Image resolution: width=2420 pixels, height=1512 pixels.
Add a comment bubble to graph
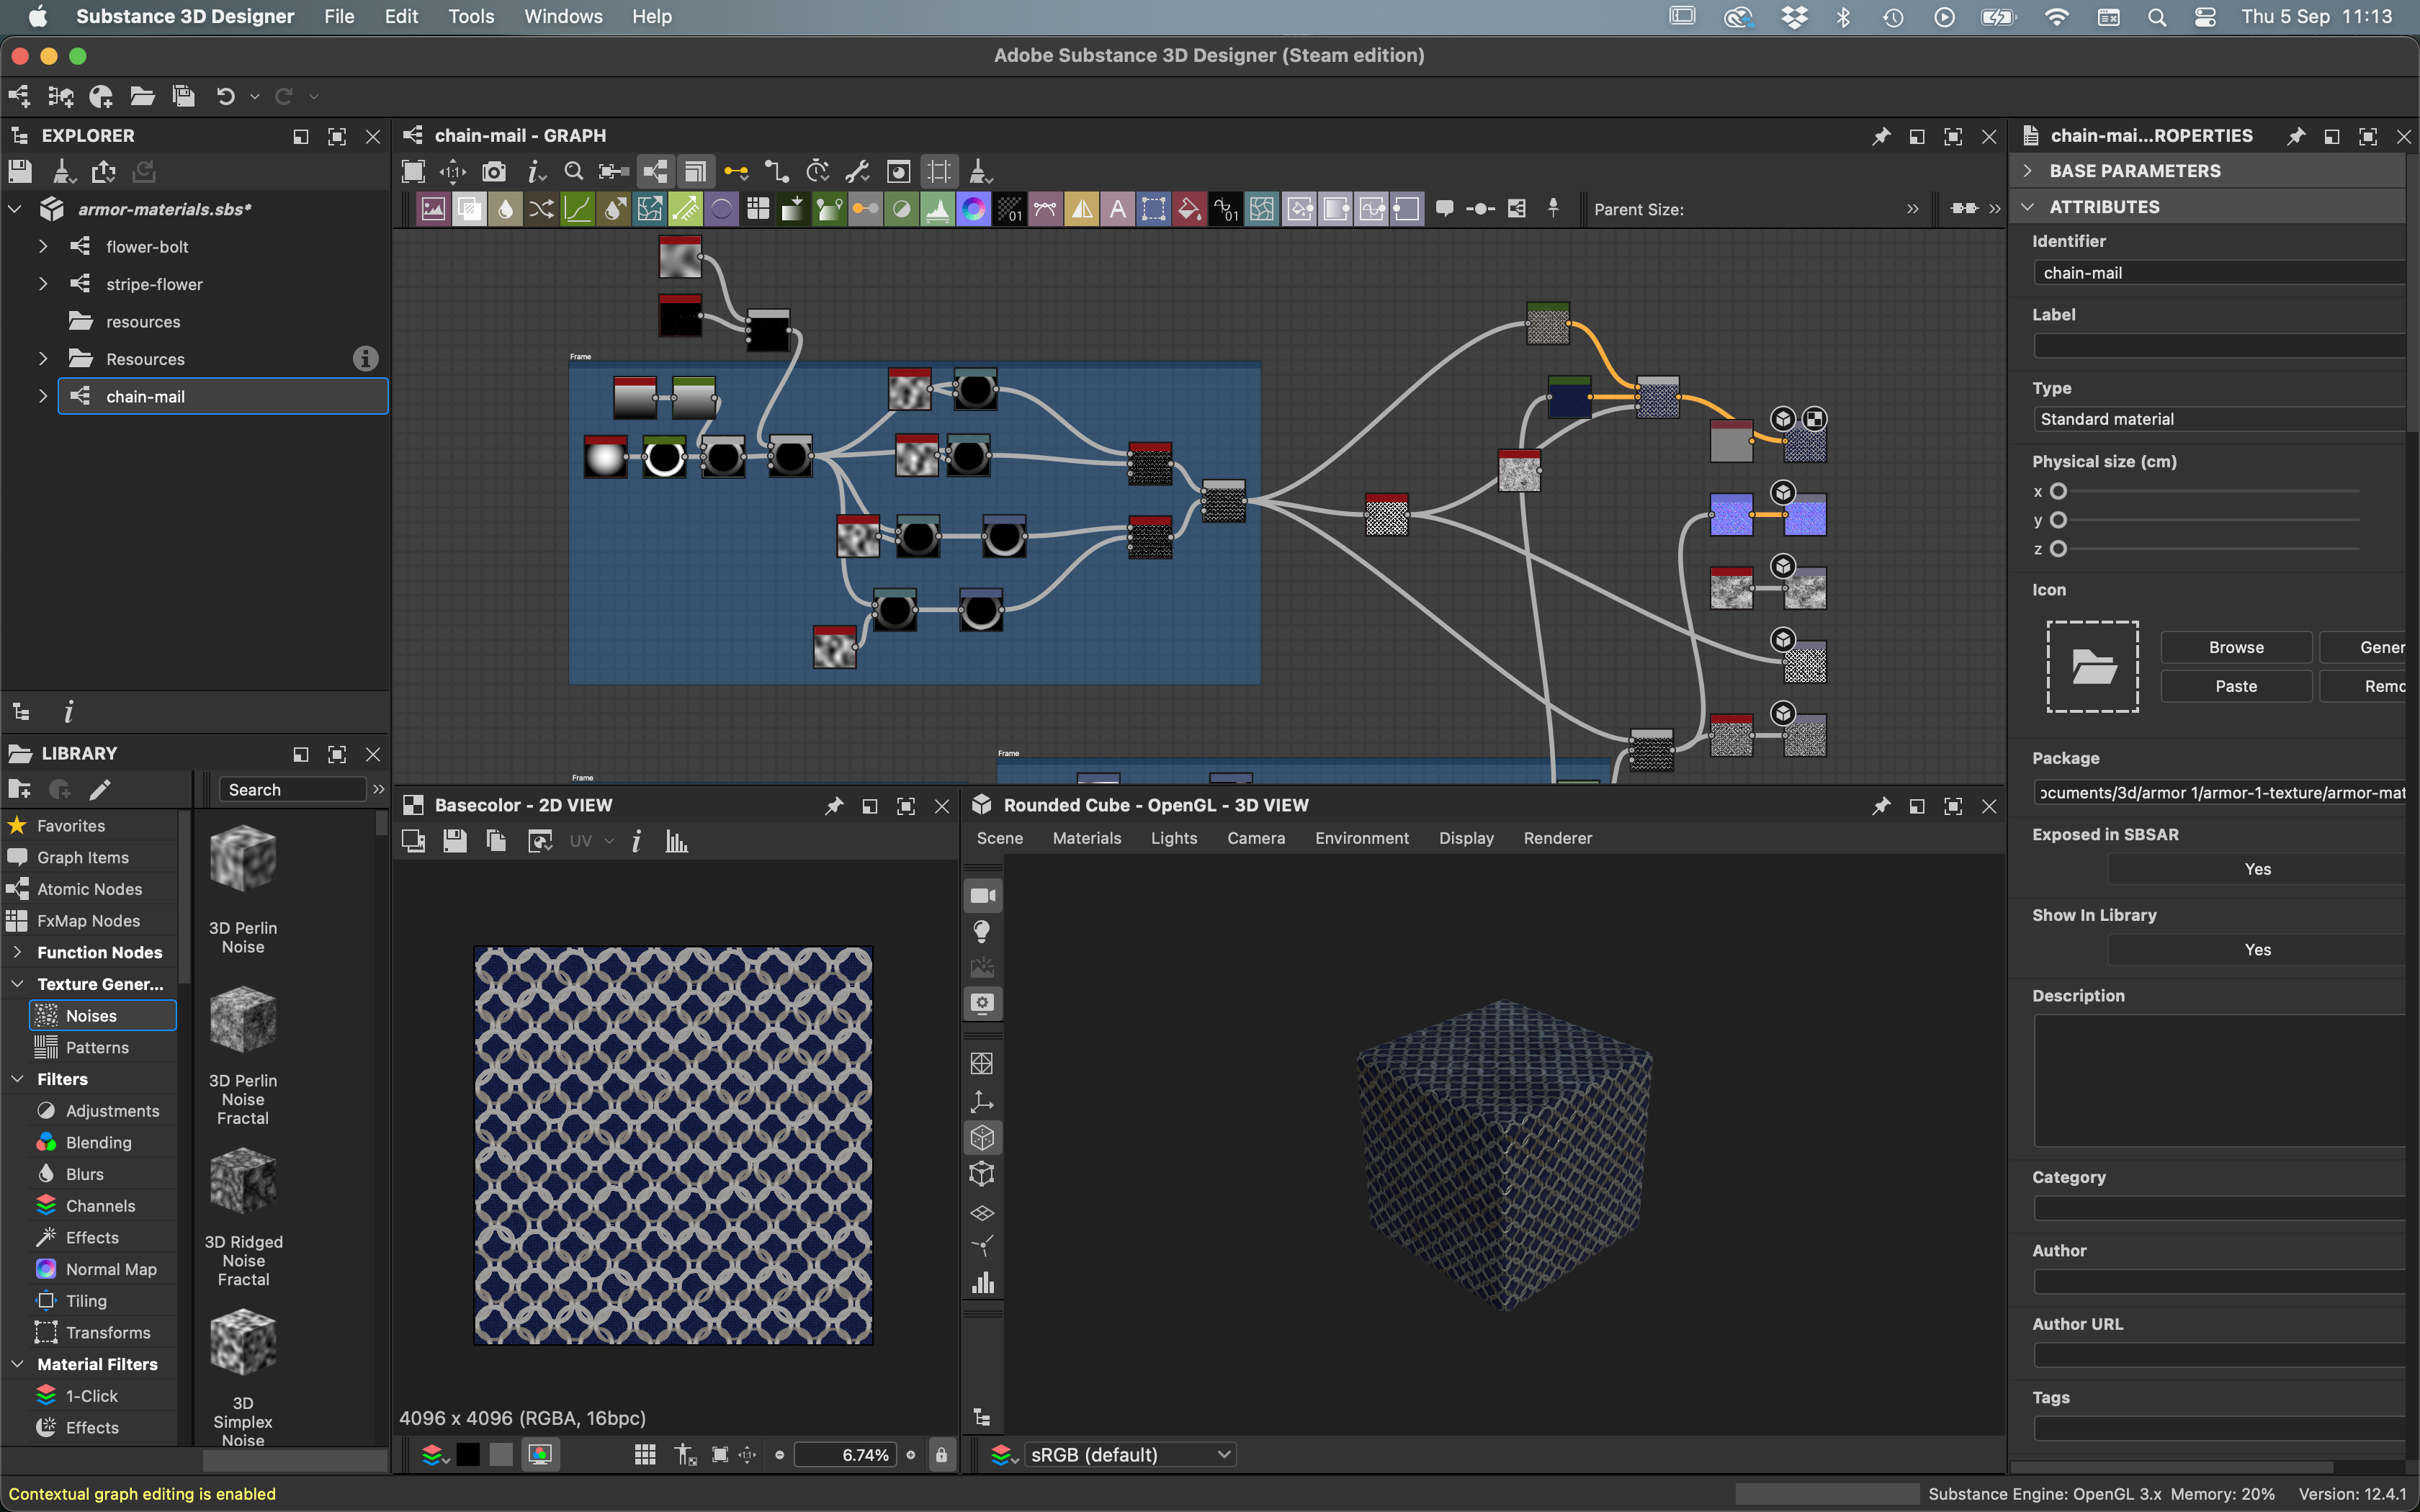1444,209
